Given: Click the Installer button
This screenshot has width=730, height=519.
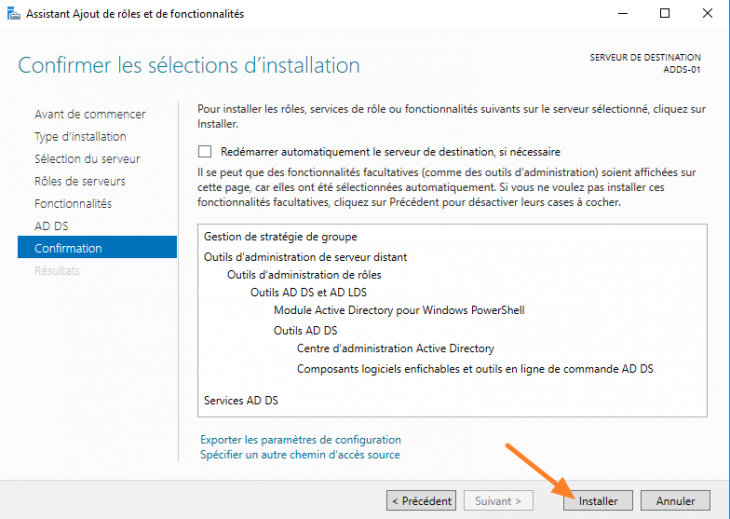Looking at the screenshot, I should click(x=598, y=500).
